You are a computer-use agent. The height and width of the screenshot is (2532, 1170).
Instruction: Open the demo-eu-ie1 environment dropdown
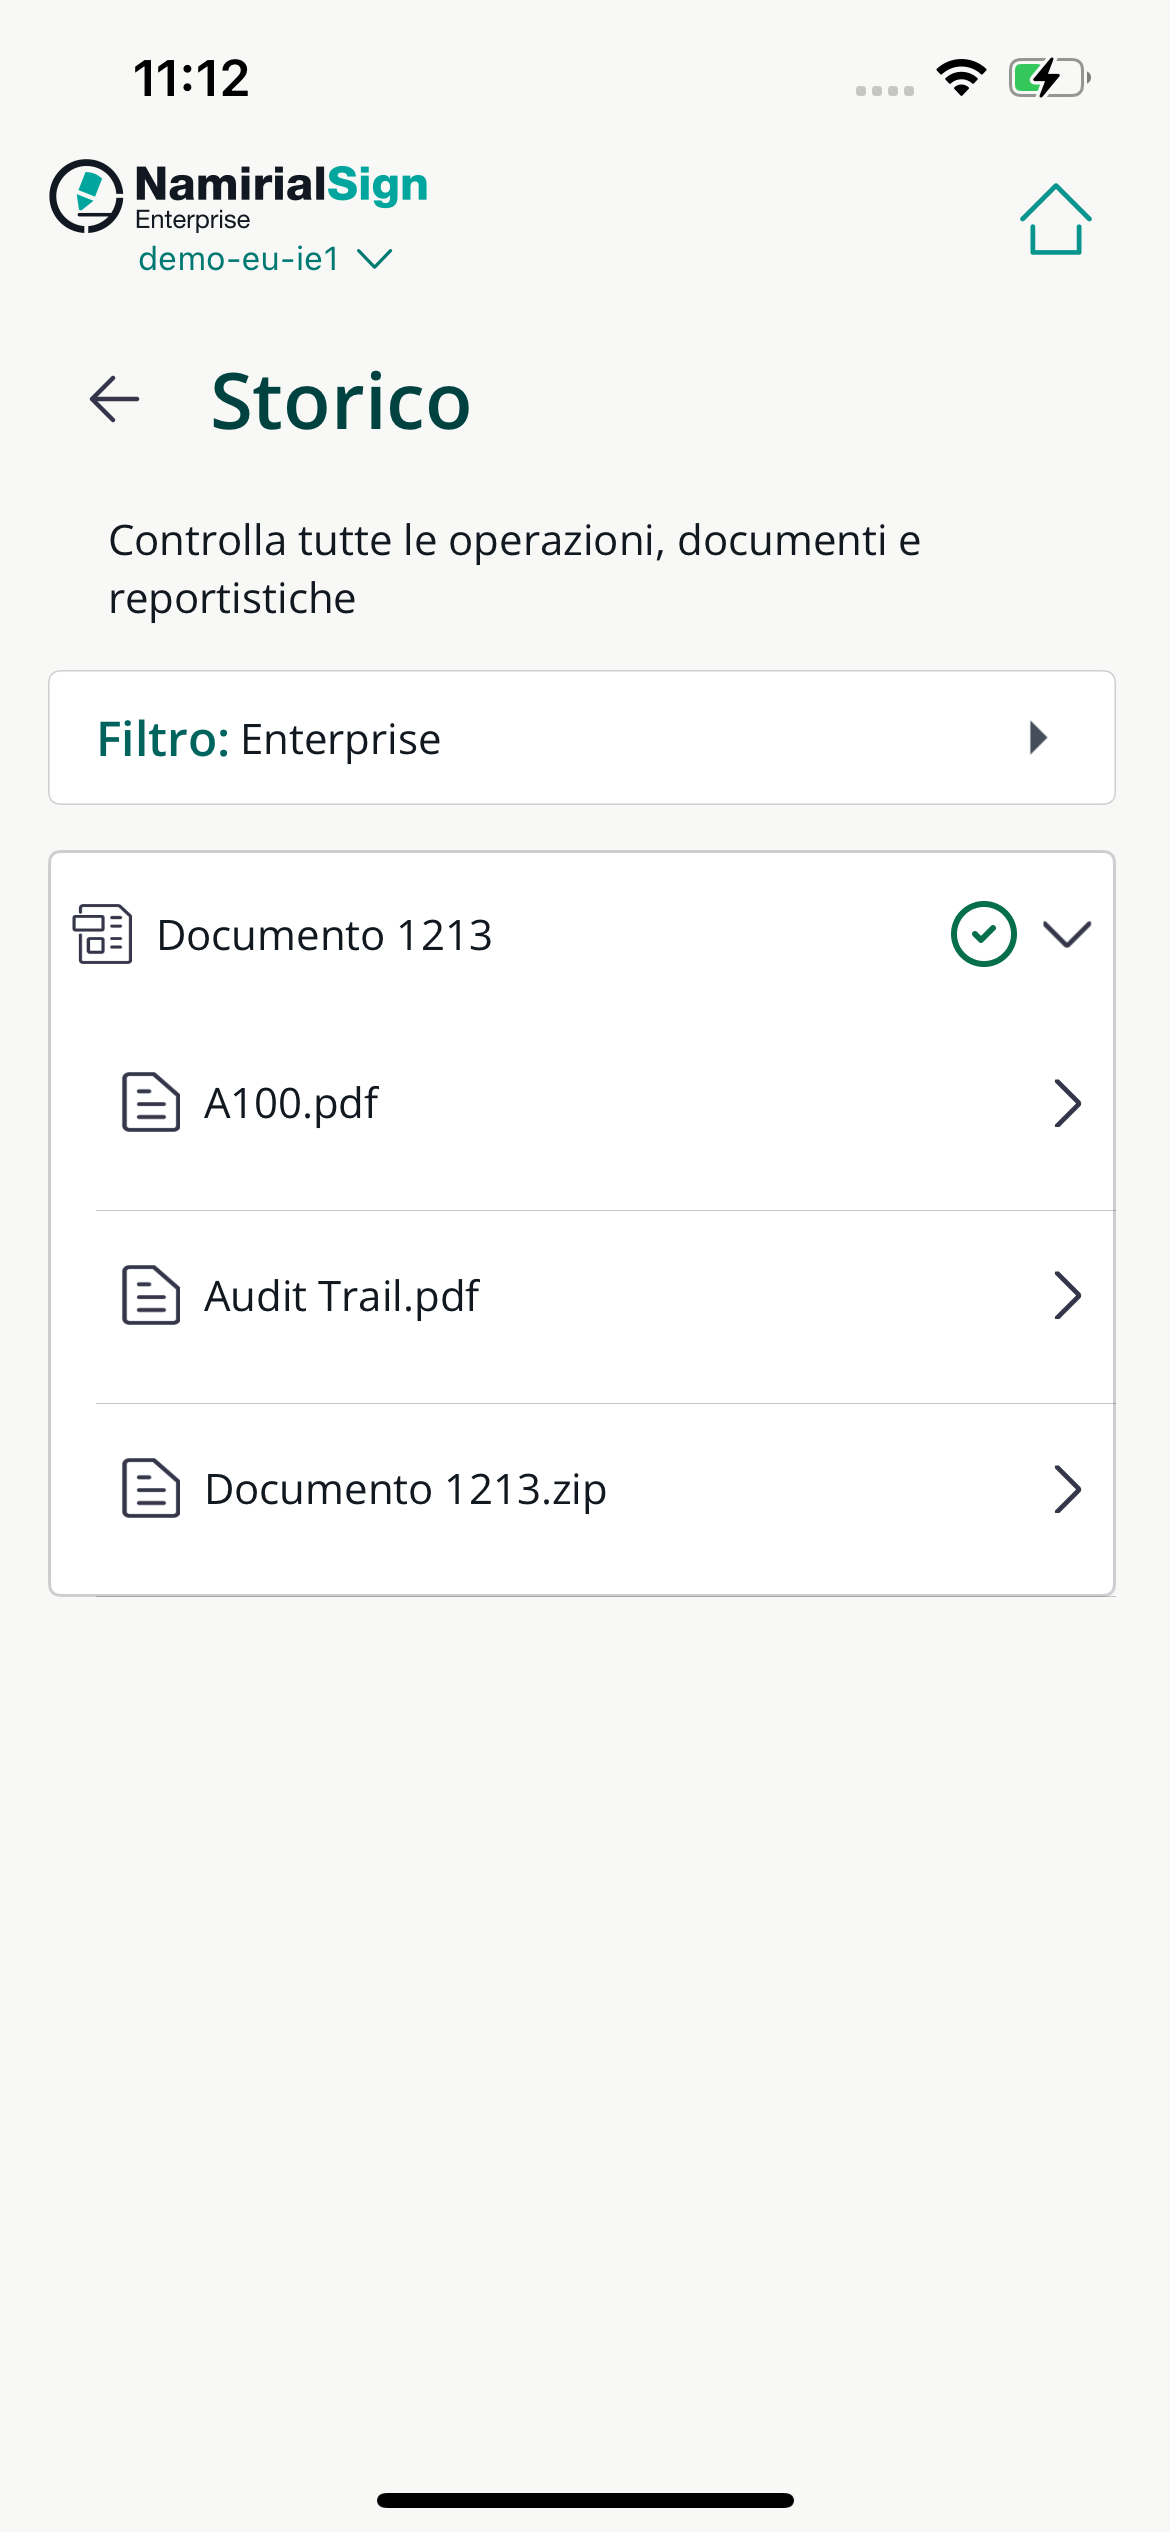[265, 259]
